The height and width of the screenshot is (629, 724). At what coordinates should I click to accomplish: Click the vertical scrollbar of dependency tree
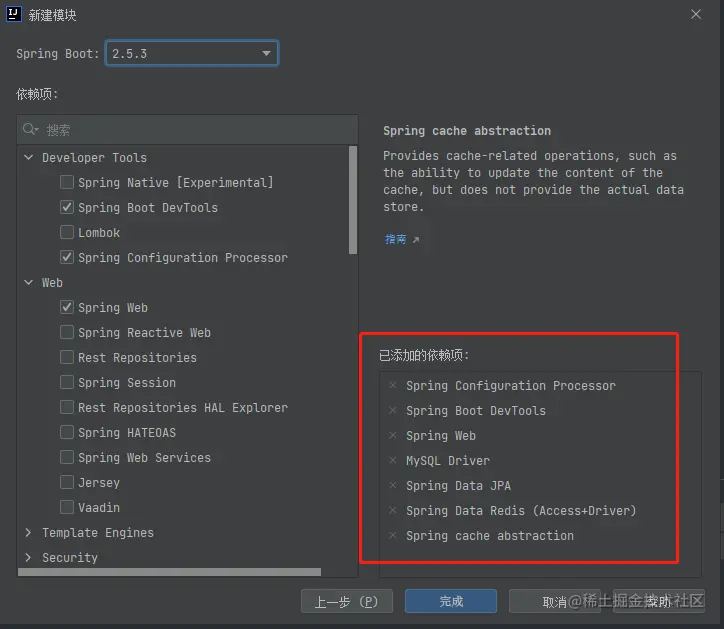[353, 200]
